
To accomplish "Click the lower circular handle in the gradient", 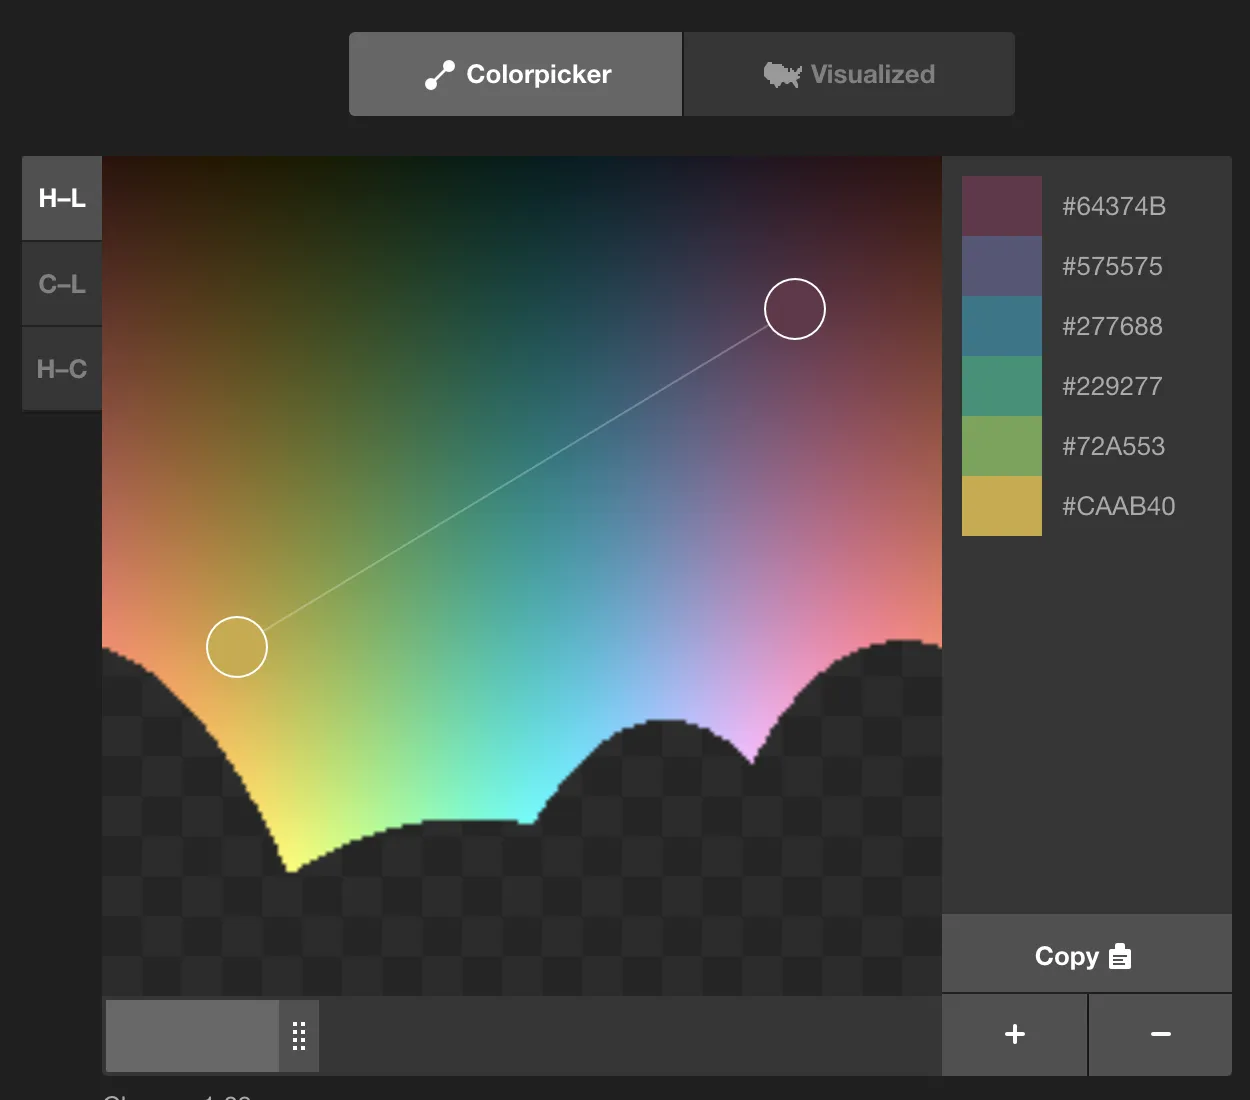I will tap(236, 647).
